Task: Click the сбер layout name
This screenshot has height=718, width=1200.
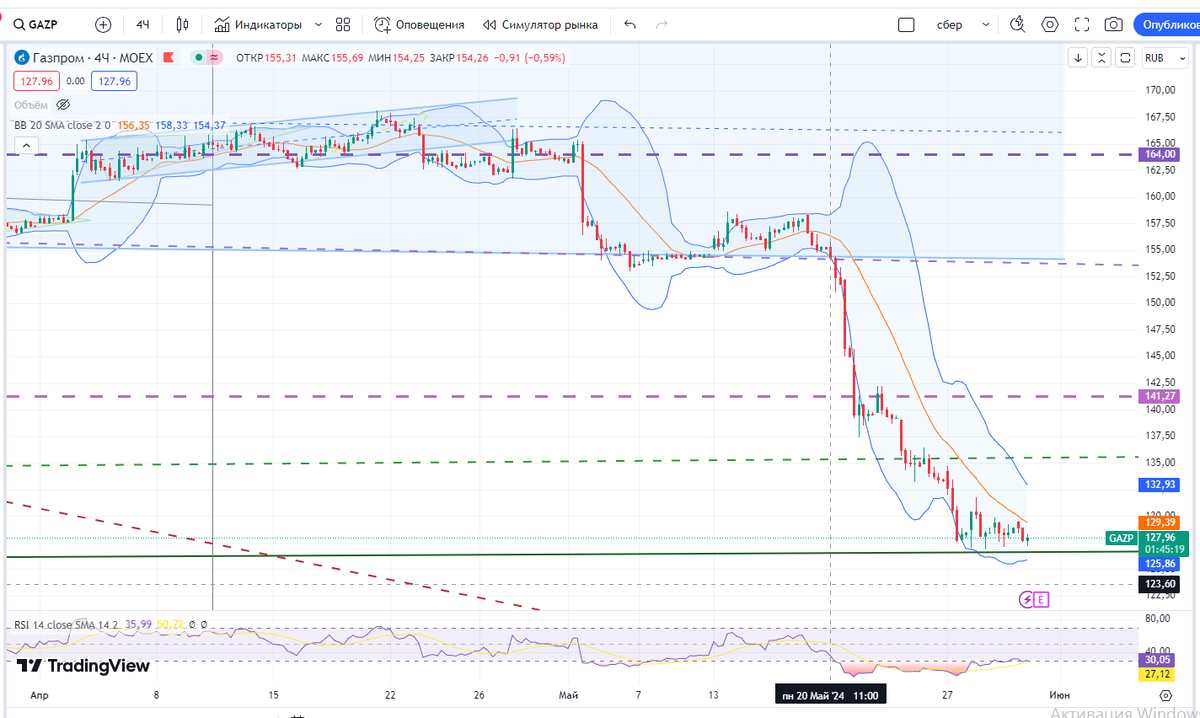Action: pos(950,24)
